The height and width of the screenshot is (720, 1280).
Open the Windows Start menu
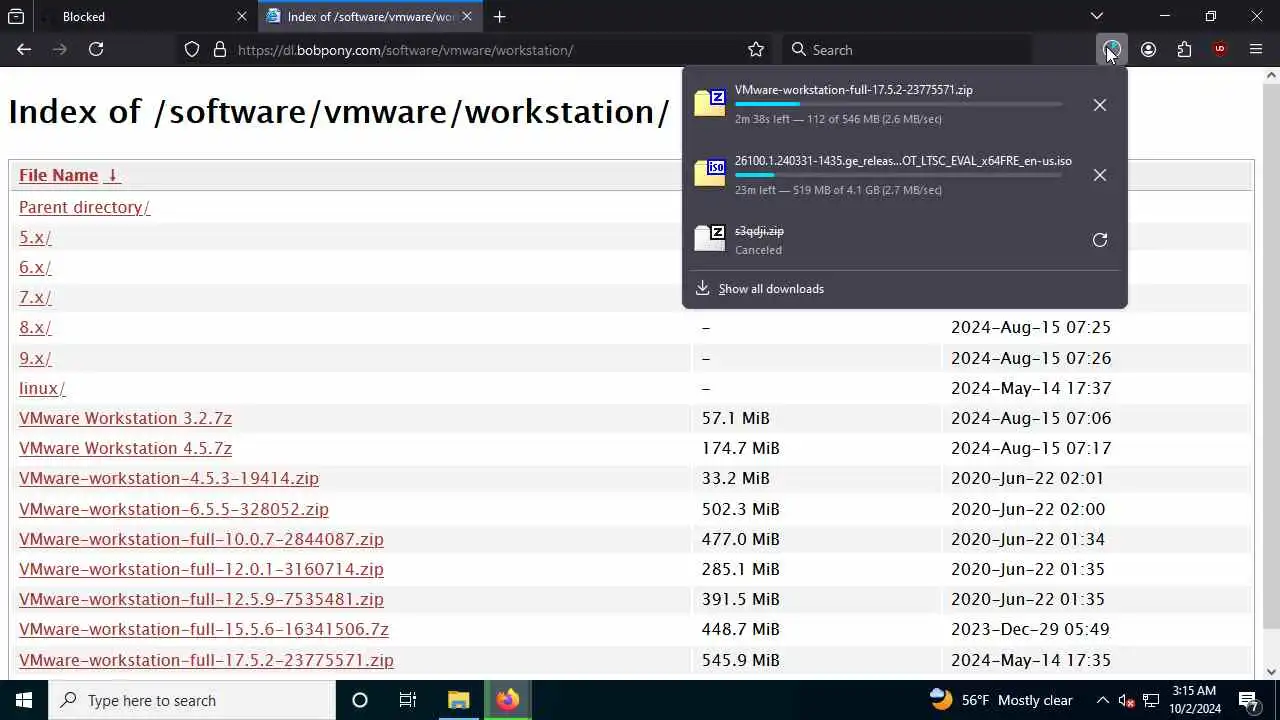pos(24,700)
